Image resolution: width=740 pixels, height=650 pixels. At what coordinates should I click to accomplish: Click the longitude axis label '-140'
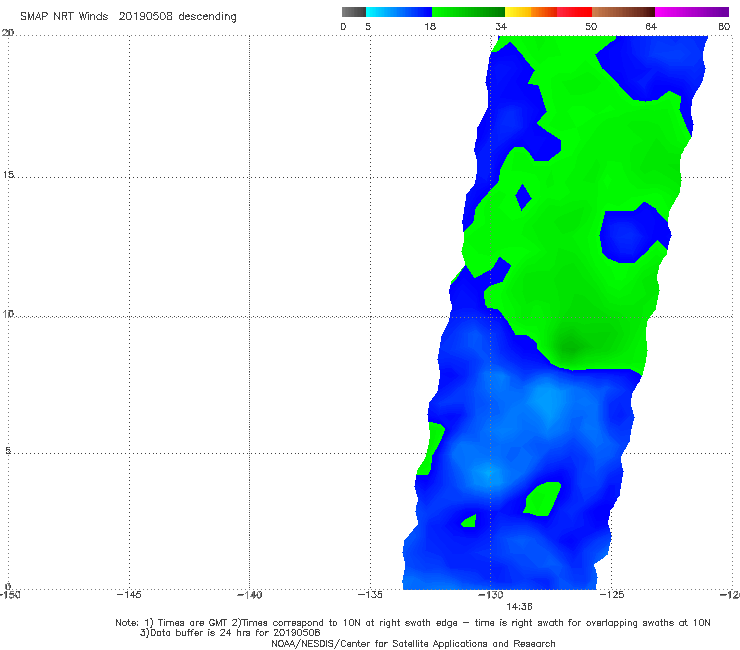[249, 595]
